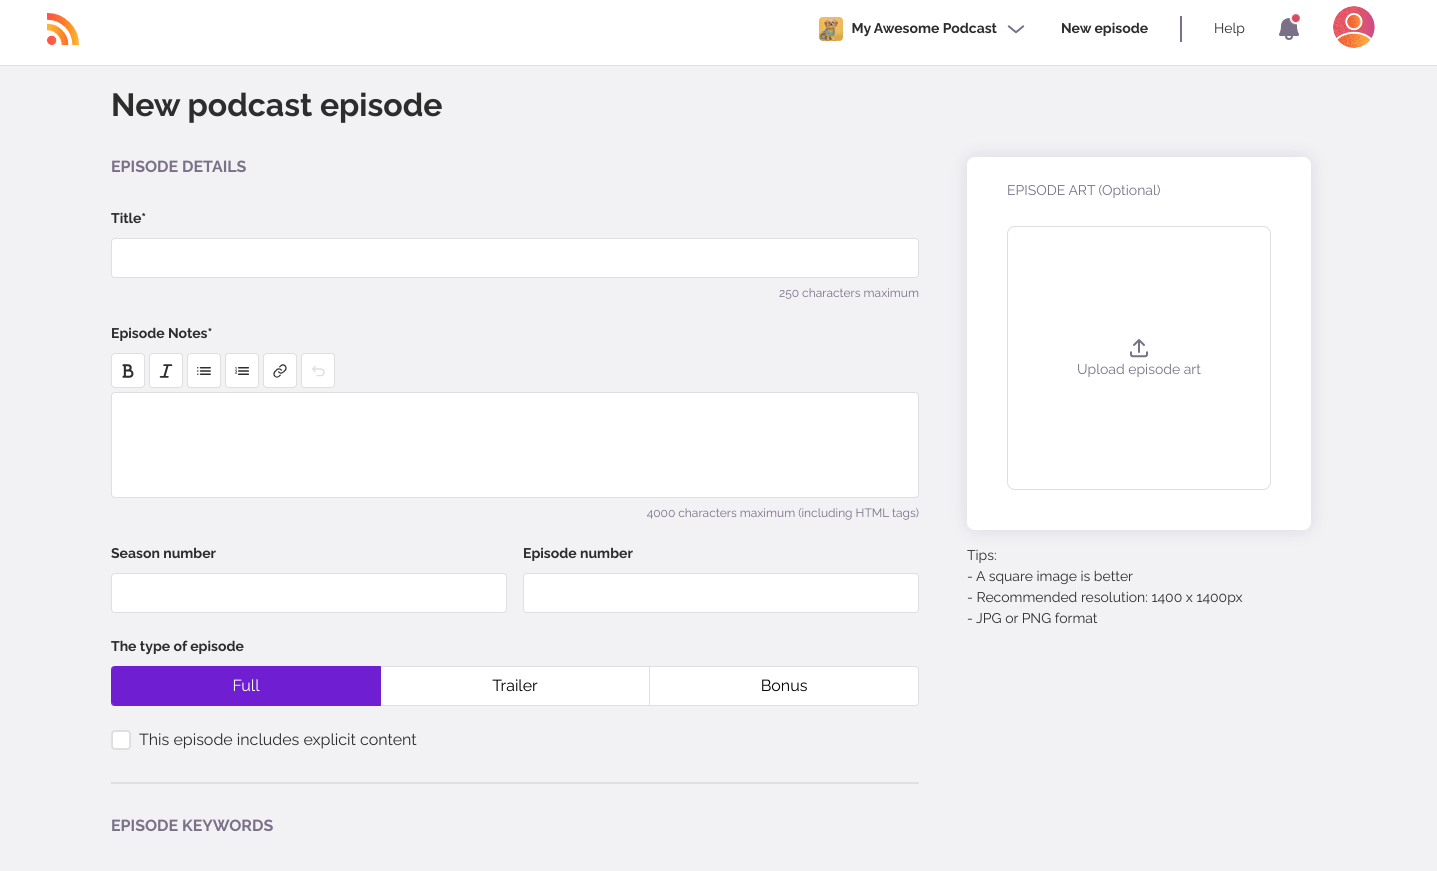The width and height of the screenshot is (1437, 871).
Task: Open notifications via the bell icon
Action: 1288,28
